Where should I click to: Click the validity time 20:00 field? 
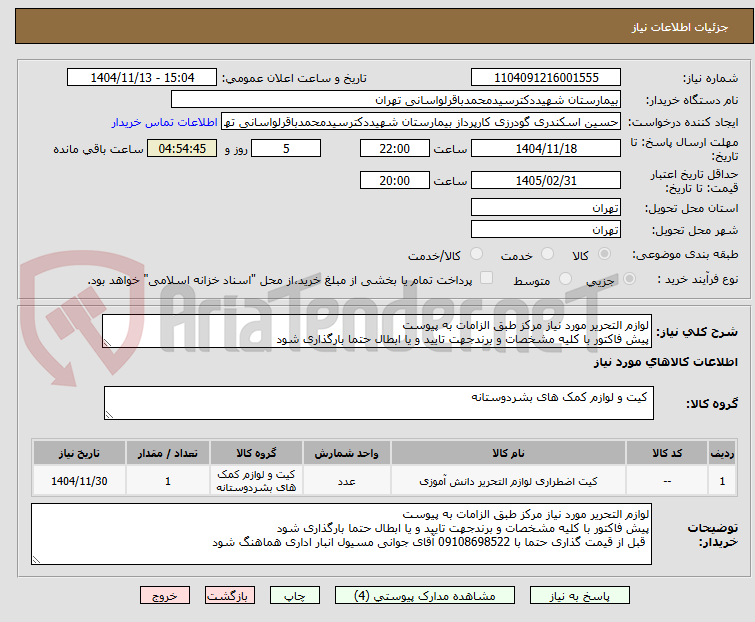[x=394, y=180]
